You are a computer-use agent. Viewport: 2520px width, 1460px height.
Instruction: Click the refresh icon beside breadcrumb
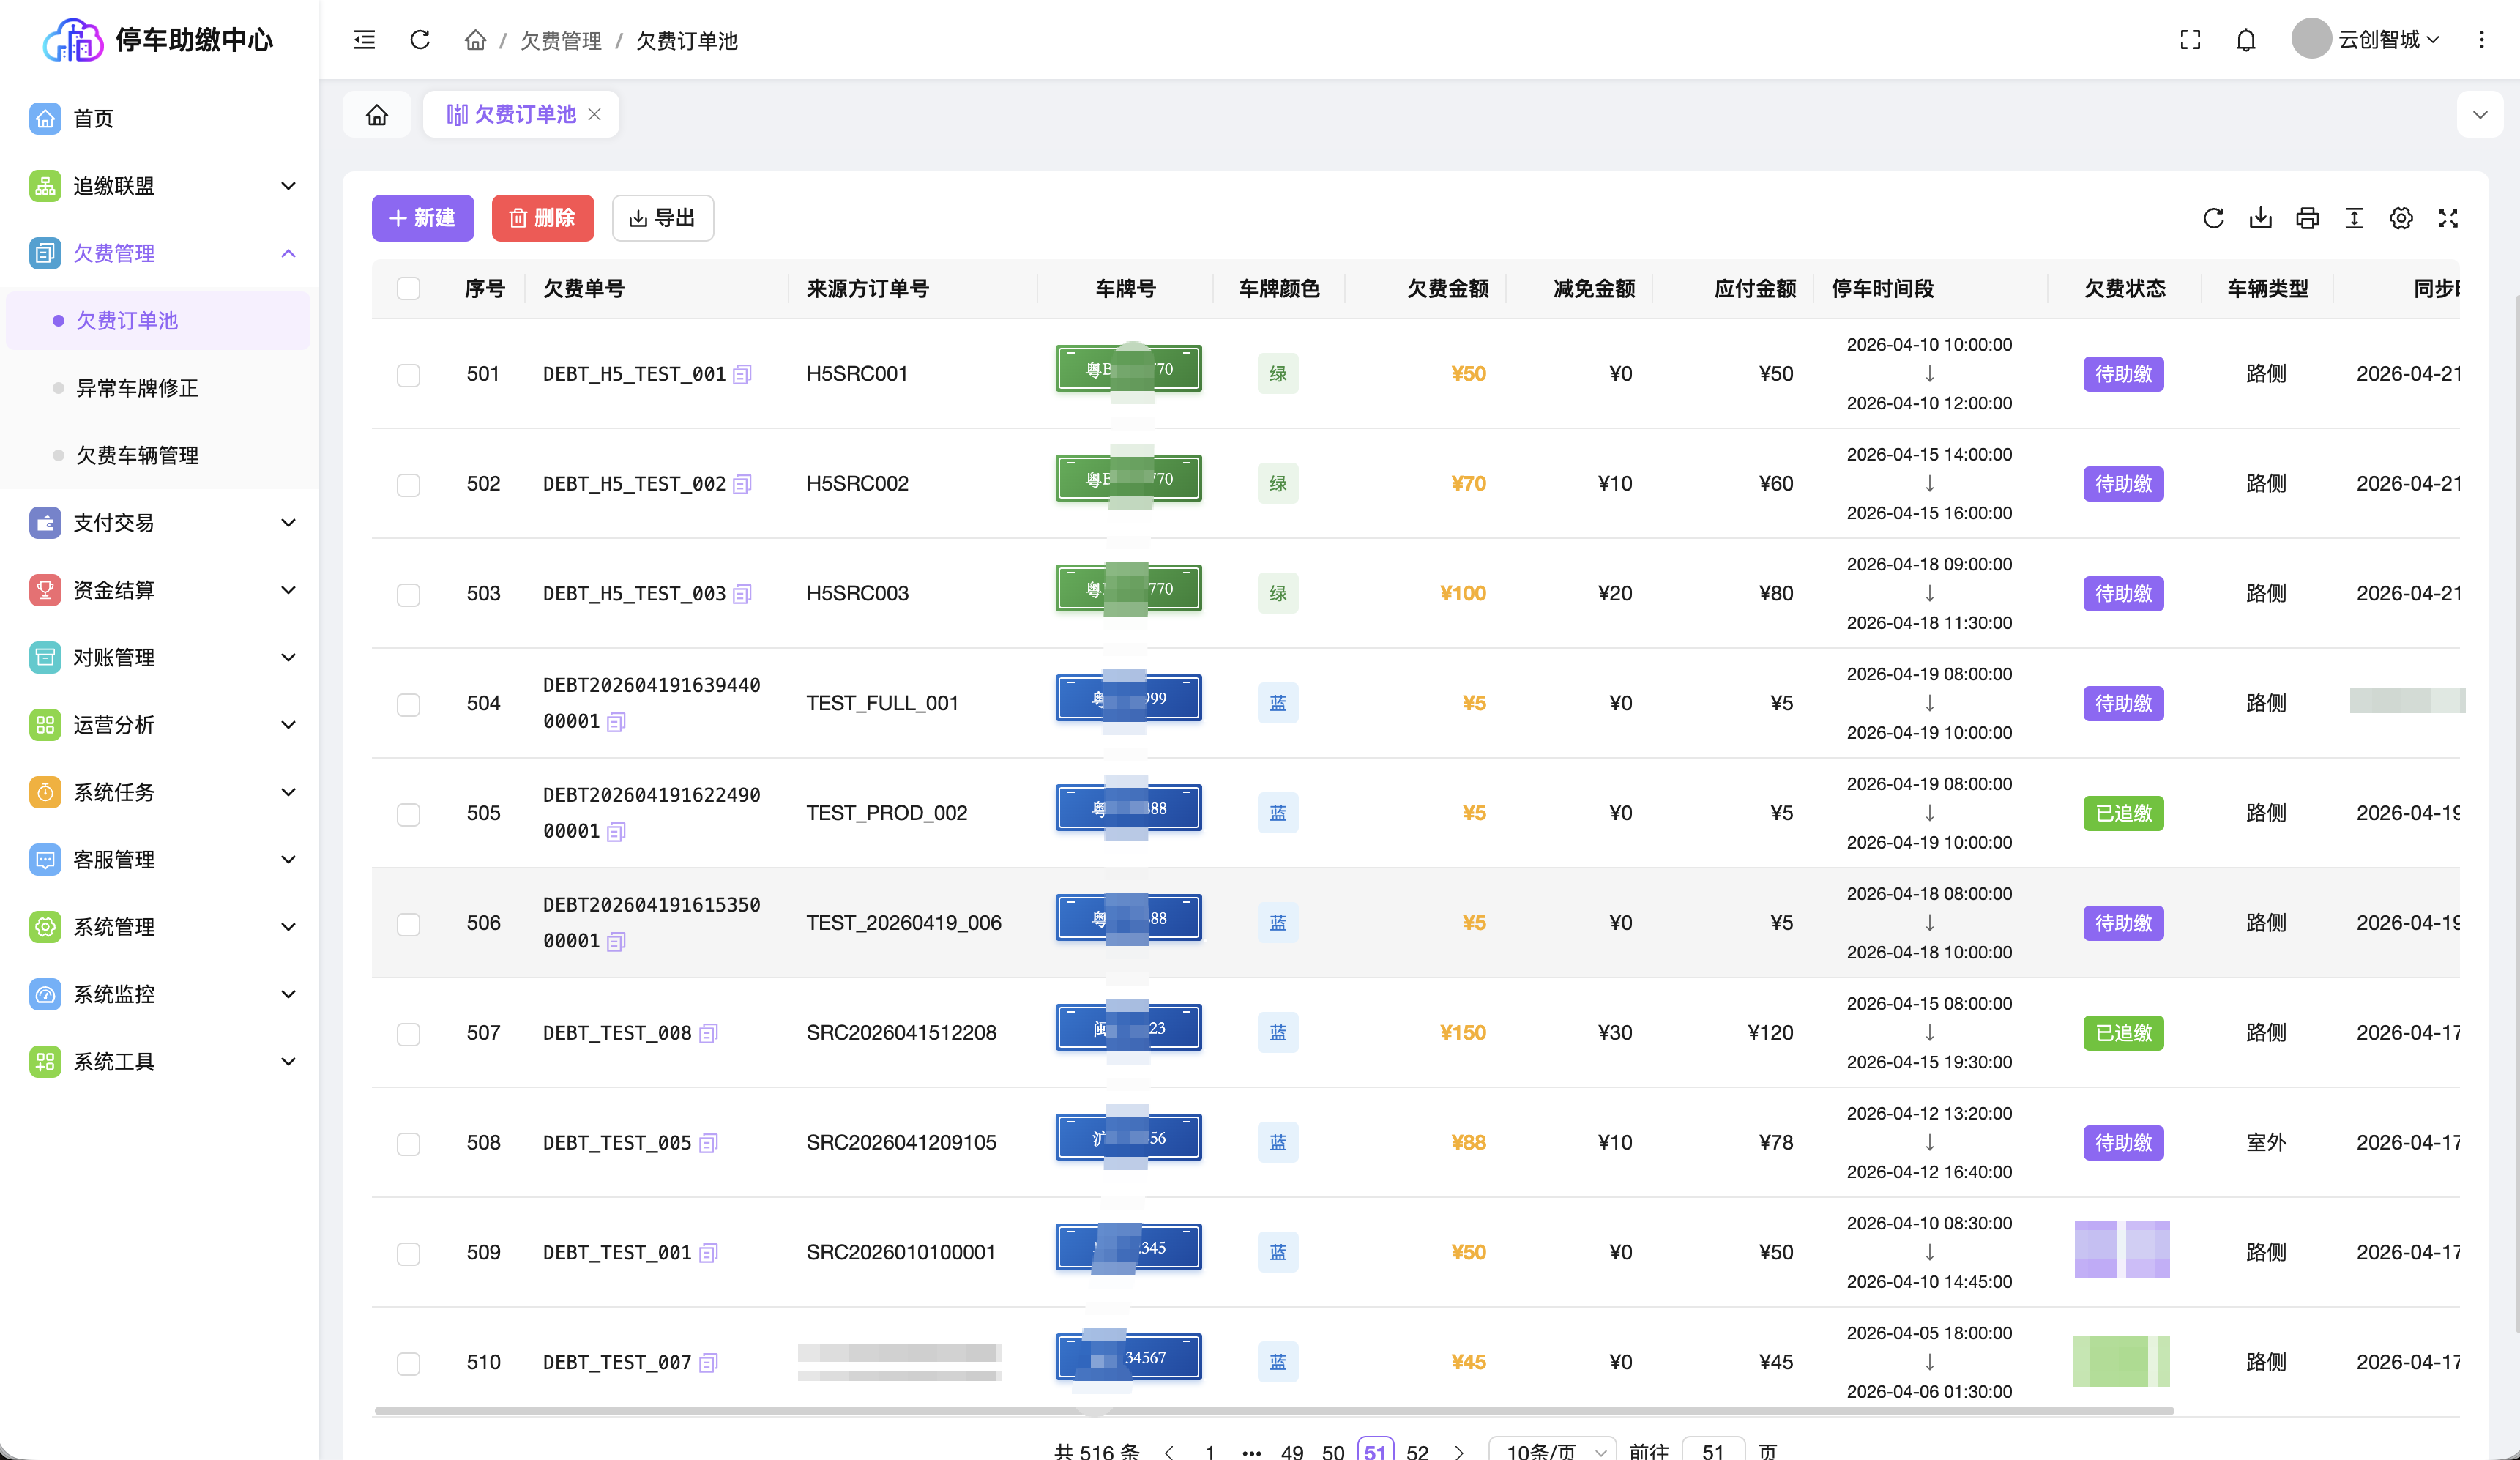click(x=420, y=40)
